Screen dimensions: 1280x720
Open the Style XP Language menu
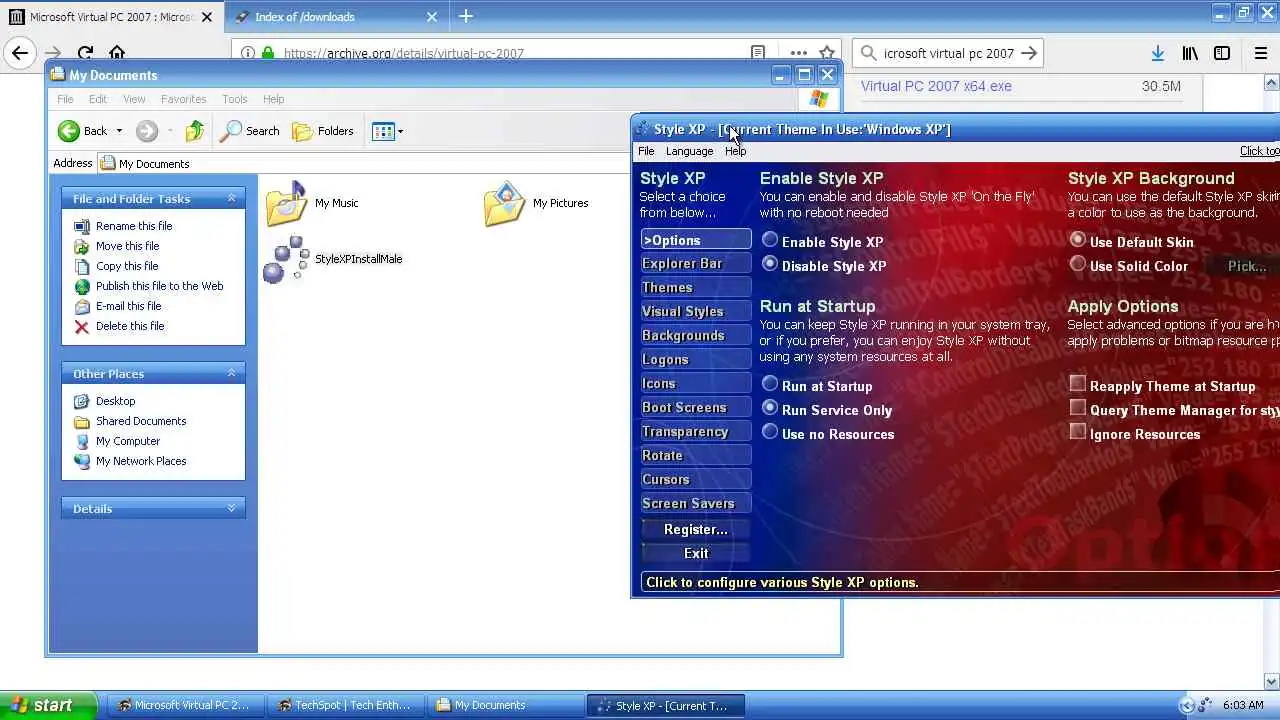[690, 151]
